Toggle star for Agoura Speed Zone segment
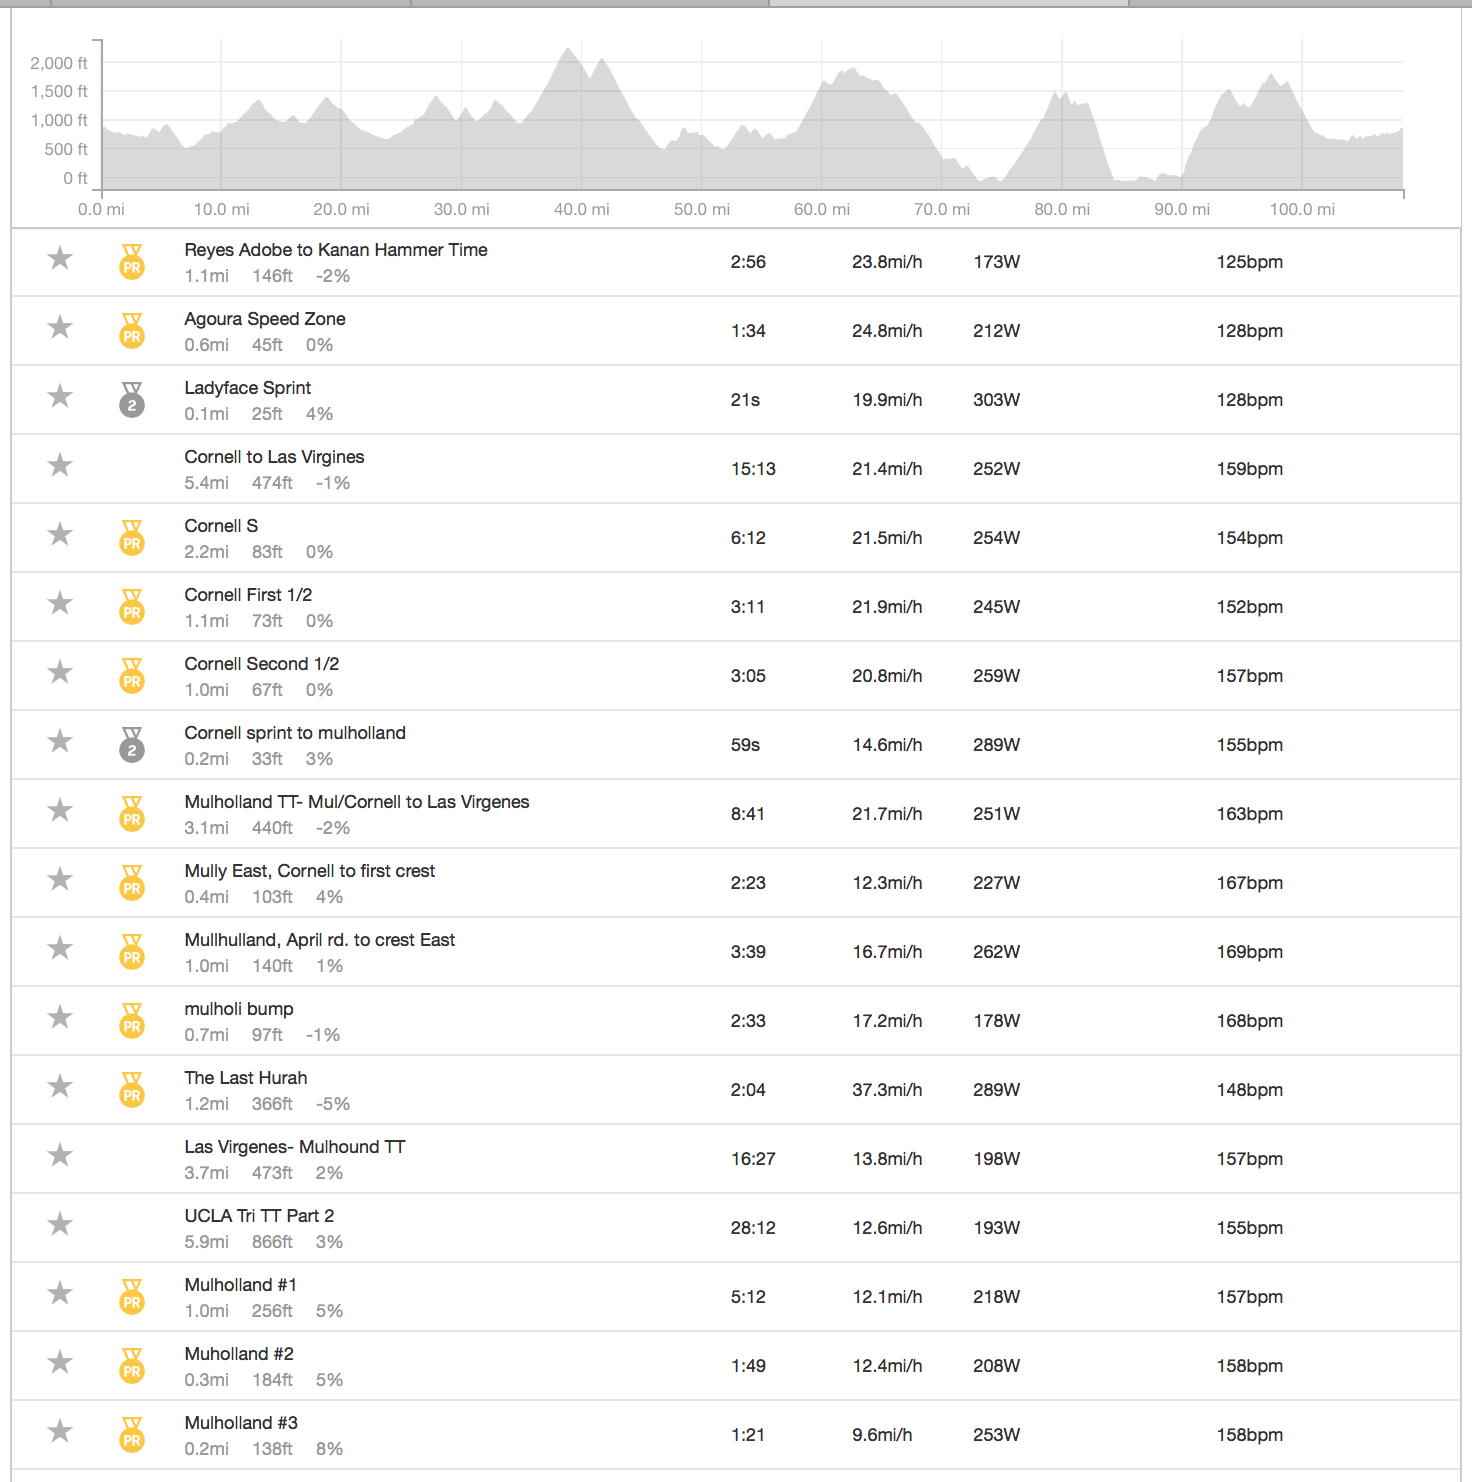1472x1482 pixels. click(x=60, y=328)
